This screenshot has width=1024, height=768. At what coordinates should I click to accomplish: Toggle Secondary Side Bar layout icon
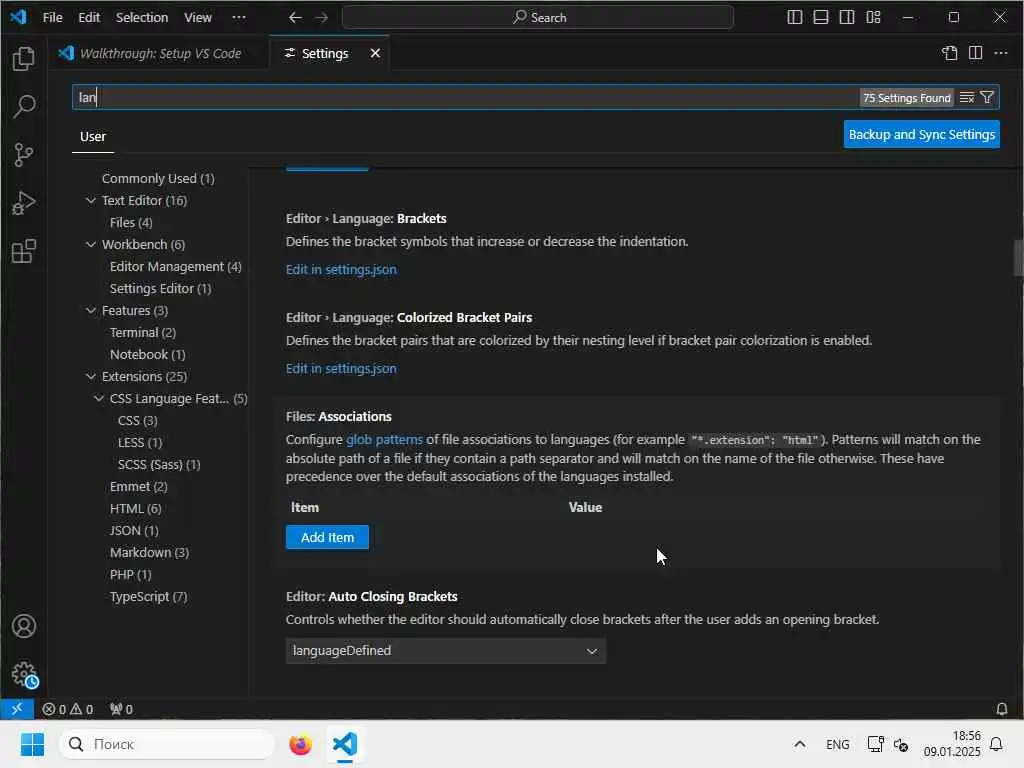click(x=846, y=18)
